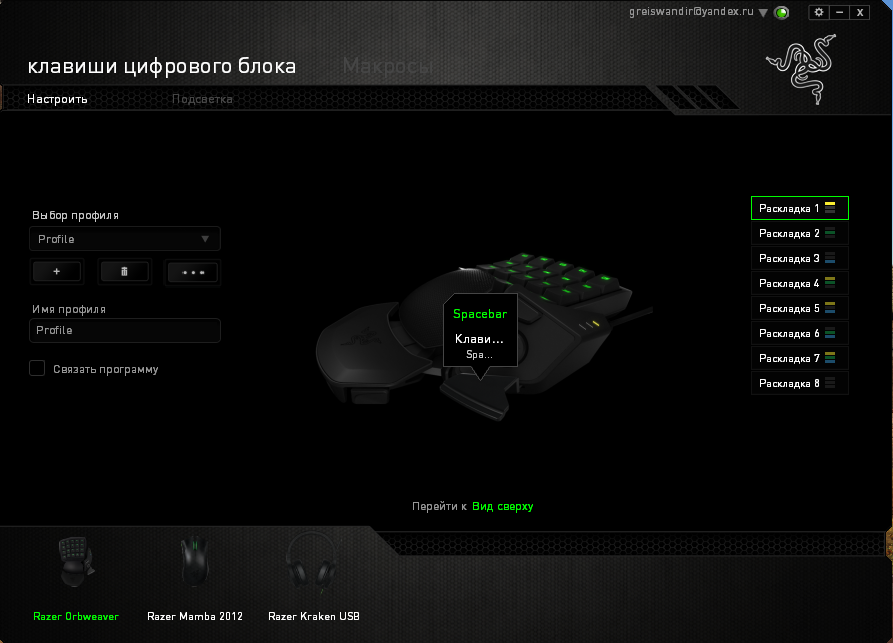Screen dimensions: 893x643
Task: Click the green online status indicator
Action: (782, 13)
